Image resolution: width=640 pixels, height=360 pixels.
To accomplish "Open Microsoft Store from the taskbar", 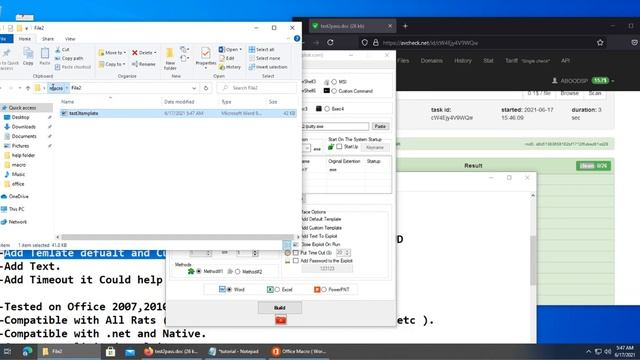I will (x=110, y=351).
